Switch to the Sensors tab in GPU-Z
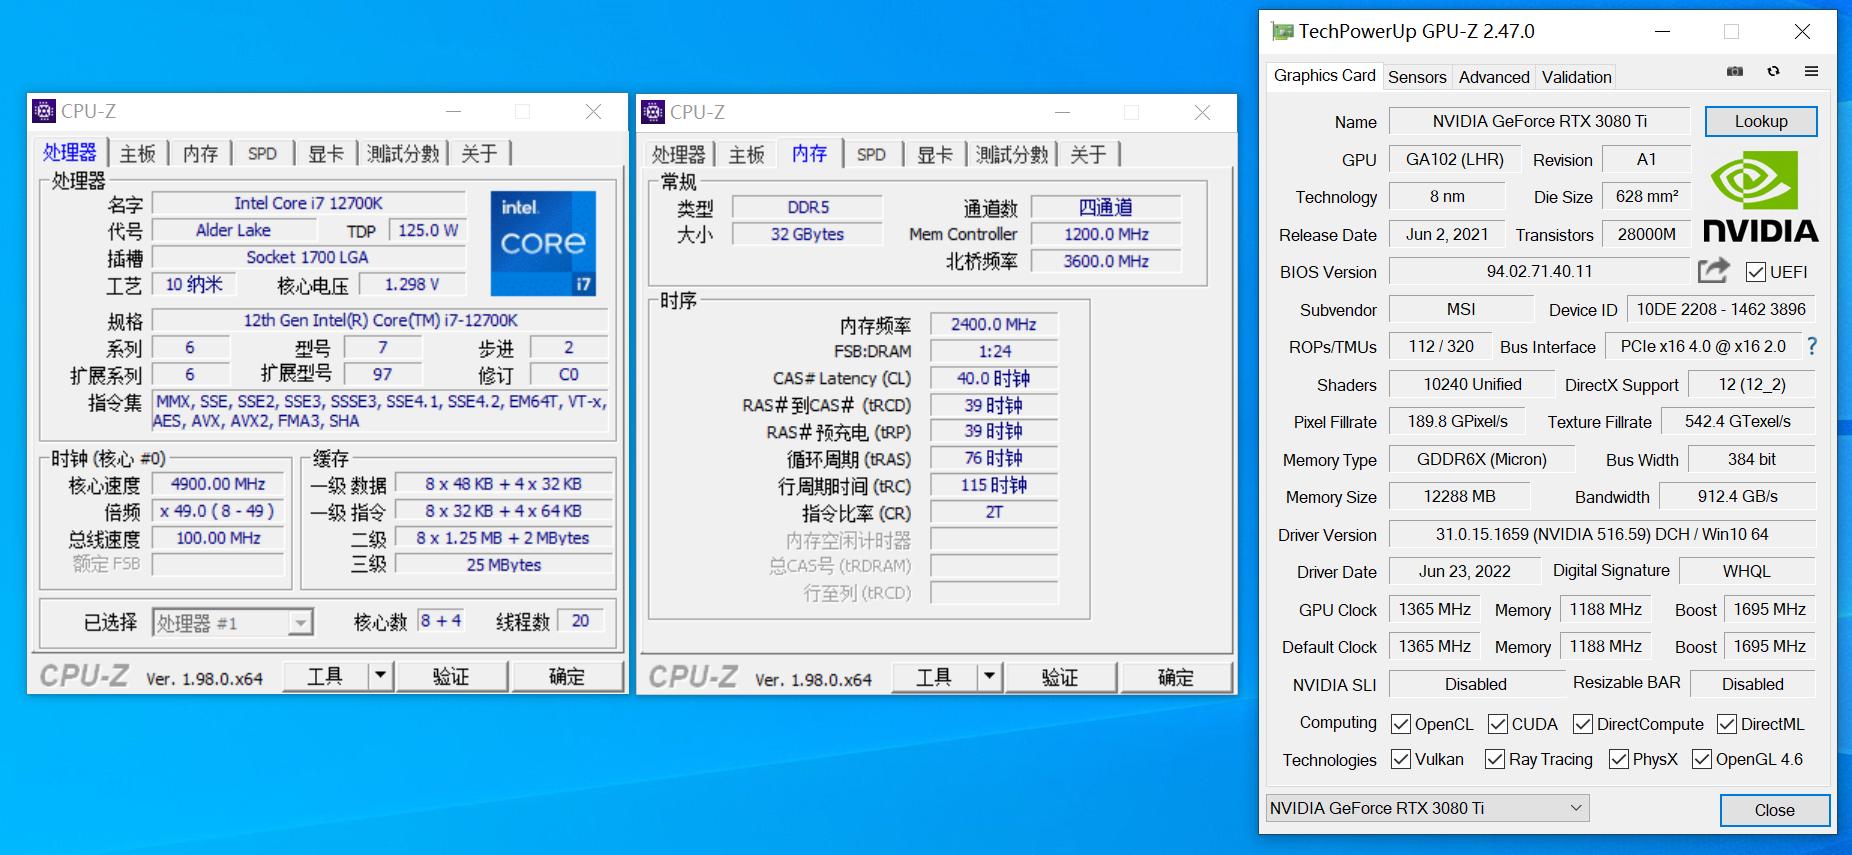This screenshot has height=855, width=1852. pos(1416,77)
